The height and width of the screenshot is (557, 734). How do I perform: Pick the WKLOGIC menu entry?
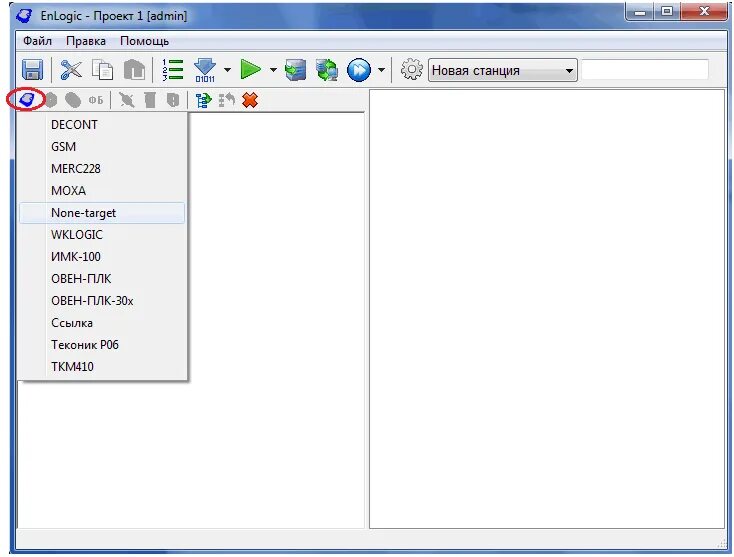[102, 235]
